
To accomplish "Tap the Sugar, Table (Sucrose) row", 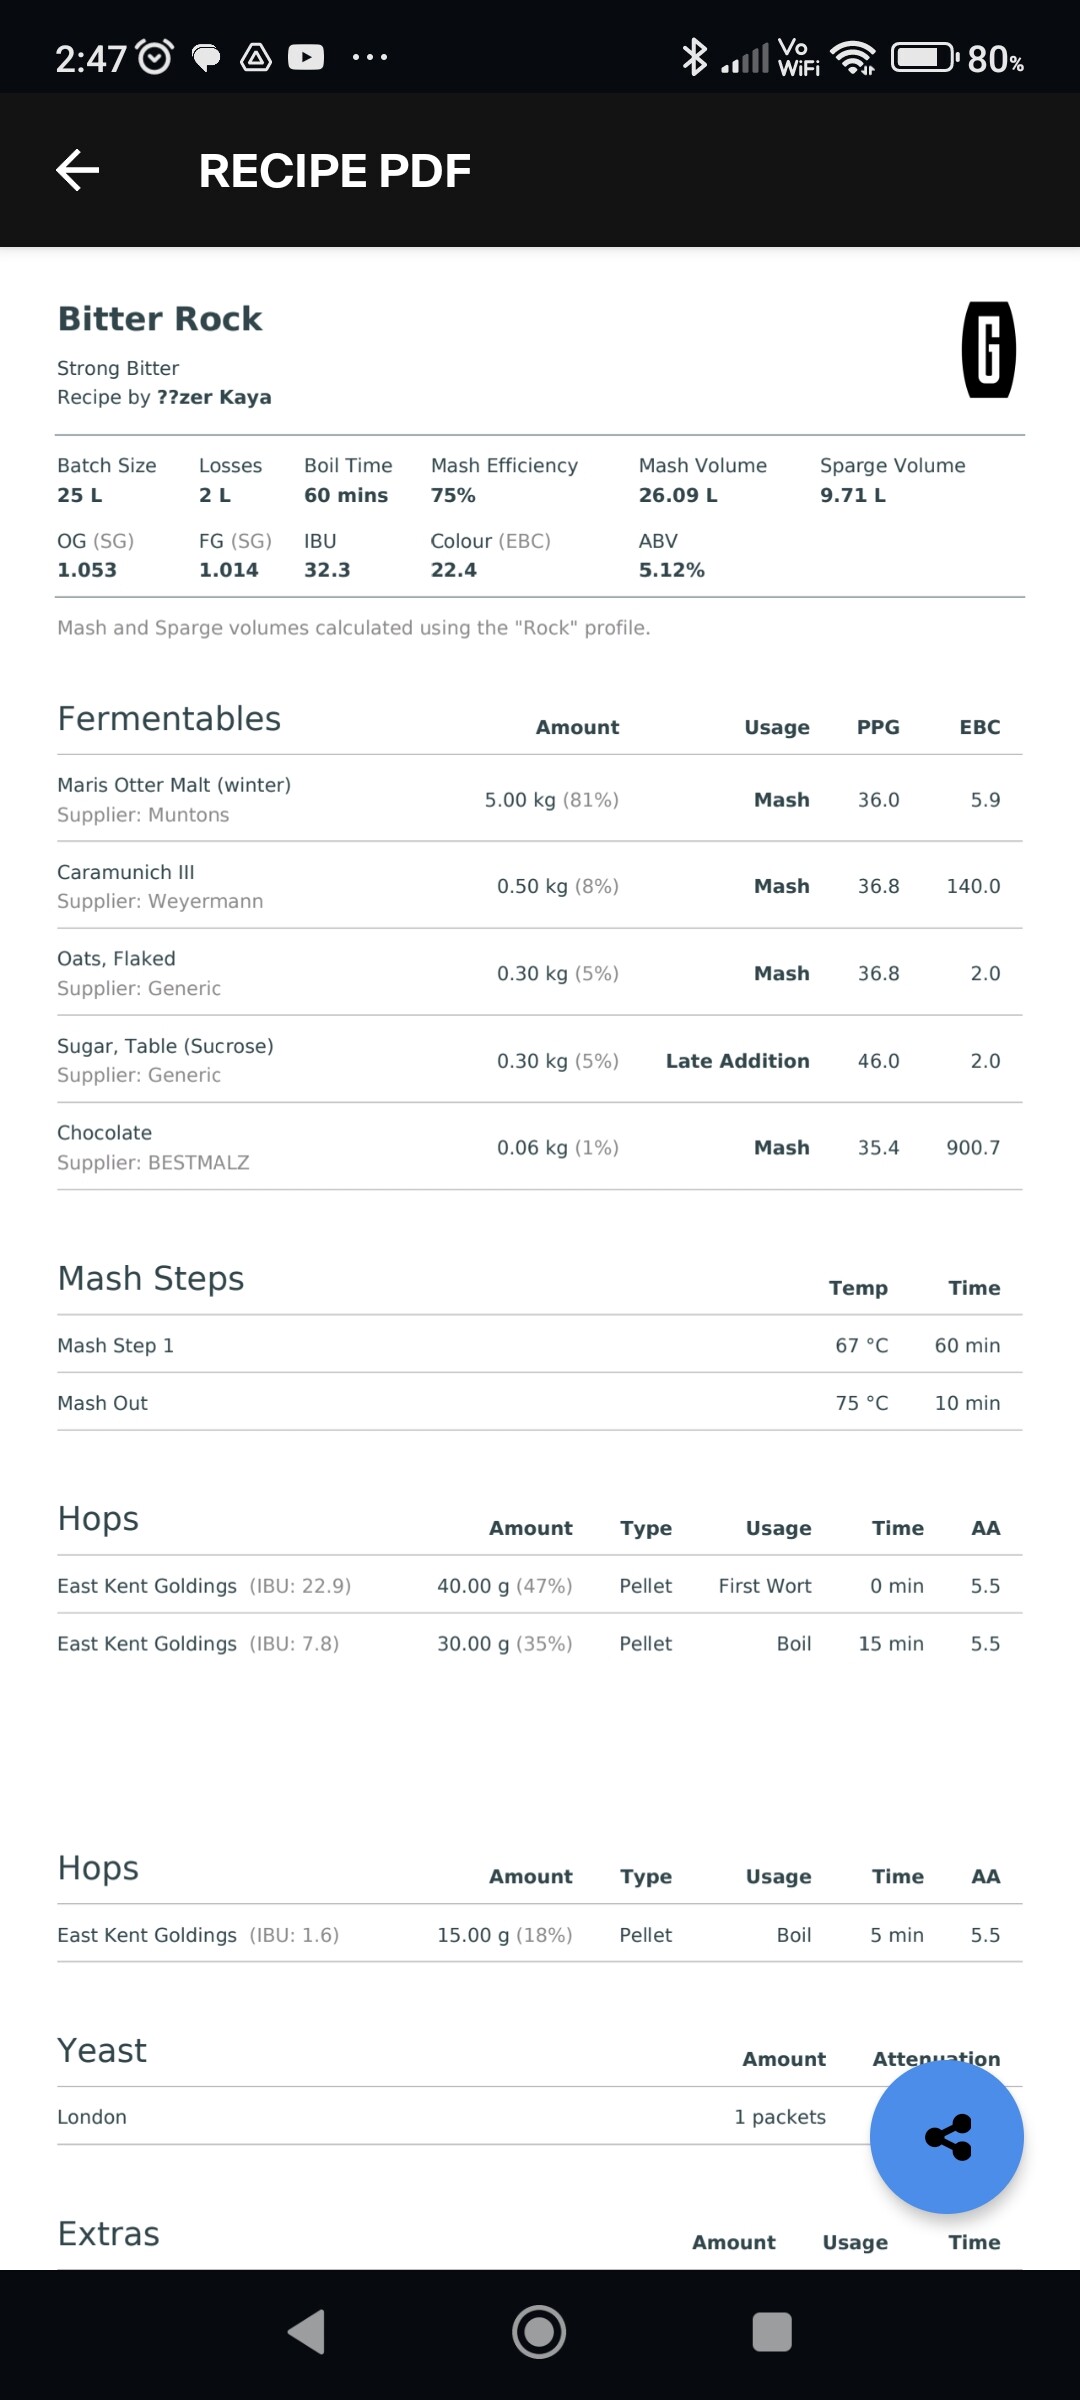I will (x=540, y=1060).
